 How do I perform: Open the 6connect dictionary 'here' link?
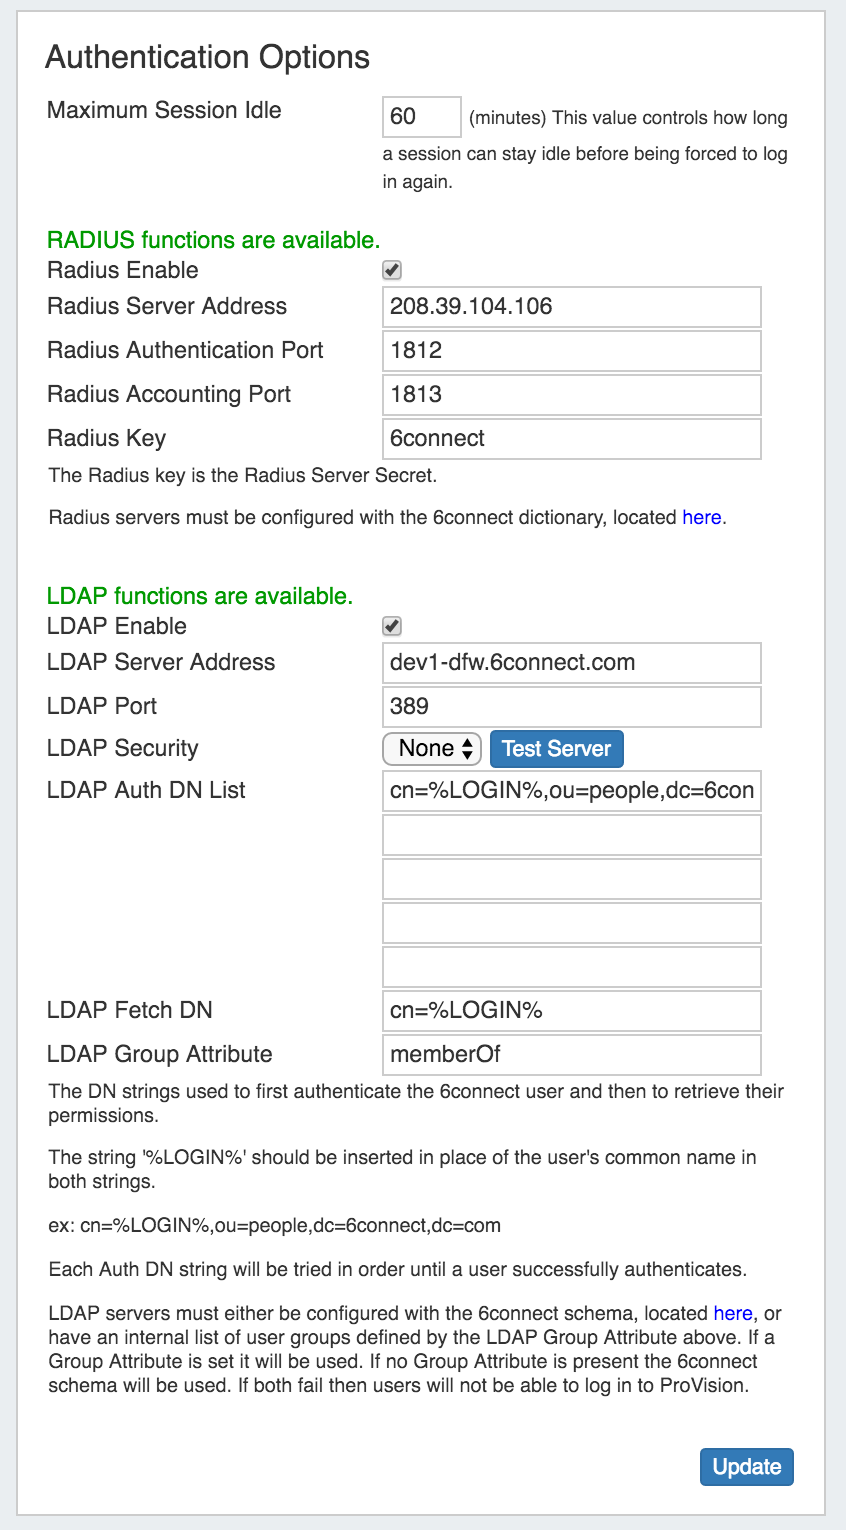tap(701, 518)
